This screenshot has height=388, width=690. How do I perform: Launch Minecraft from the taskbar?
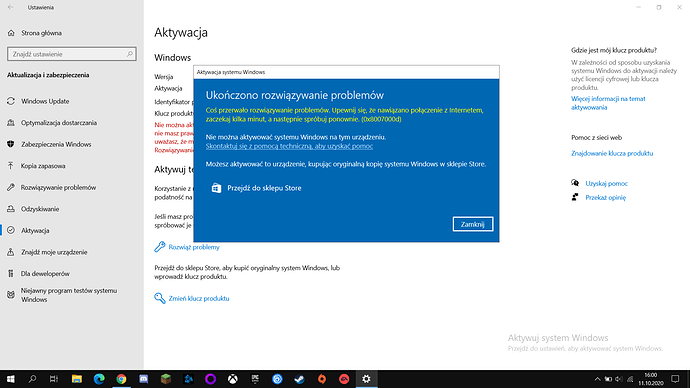click(166, 379)
